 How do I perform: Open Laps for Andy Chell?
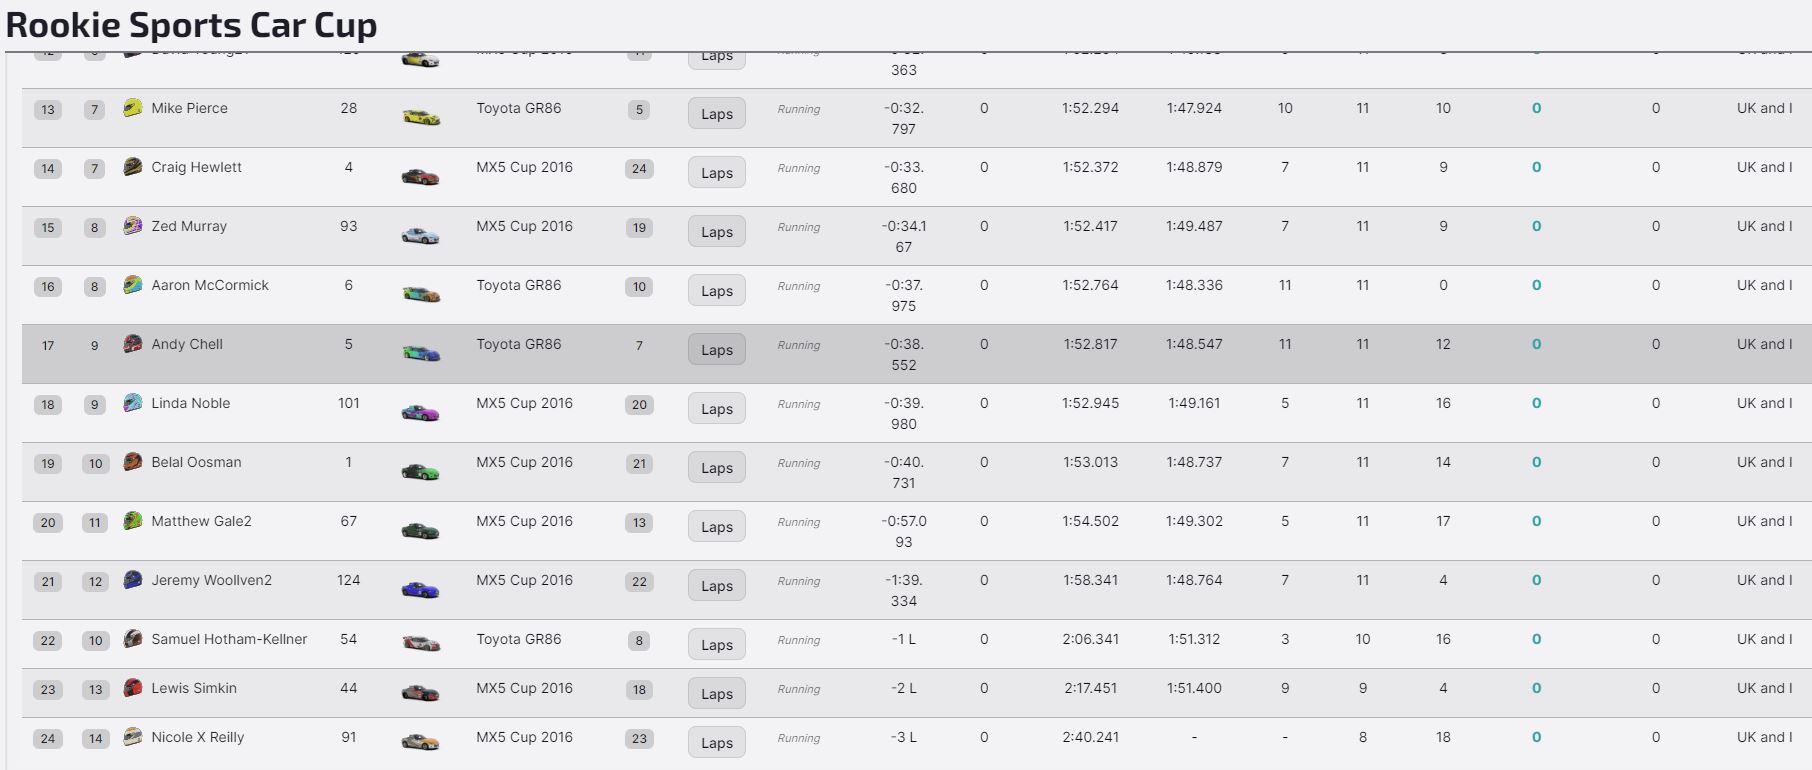coord(717,350)
